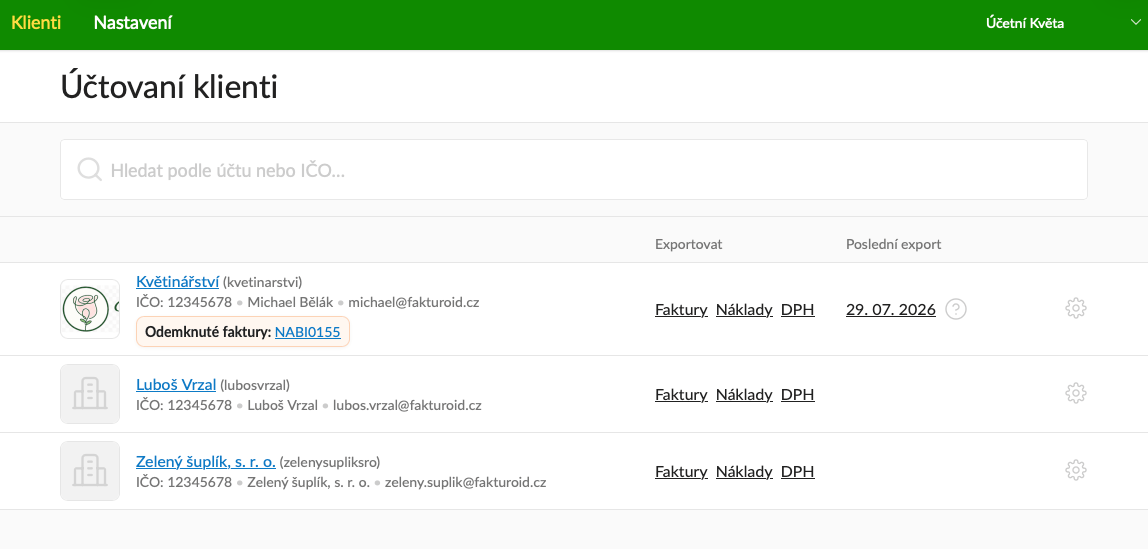1148x549 pixels.
Task: Click the Květinářství rose logo thumbnail
Action: click(x=90, y=309)
